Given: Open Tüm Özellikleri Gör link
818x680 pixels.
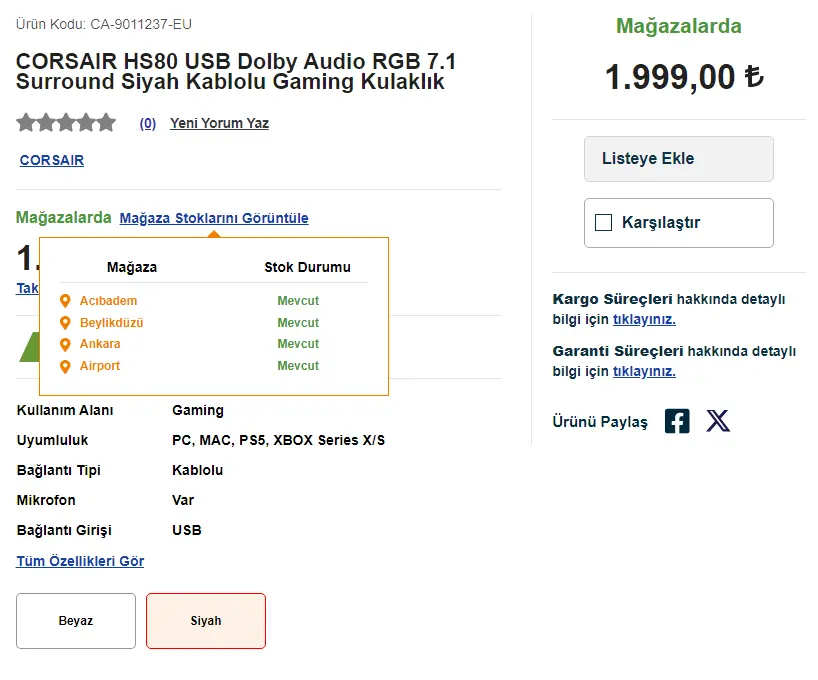Looking at the screenshot, I should pyautogui.click(x=80, y=561).
